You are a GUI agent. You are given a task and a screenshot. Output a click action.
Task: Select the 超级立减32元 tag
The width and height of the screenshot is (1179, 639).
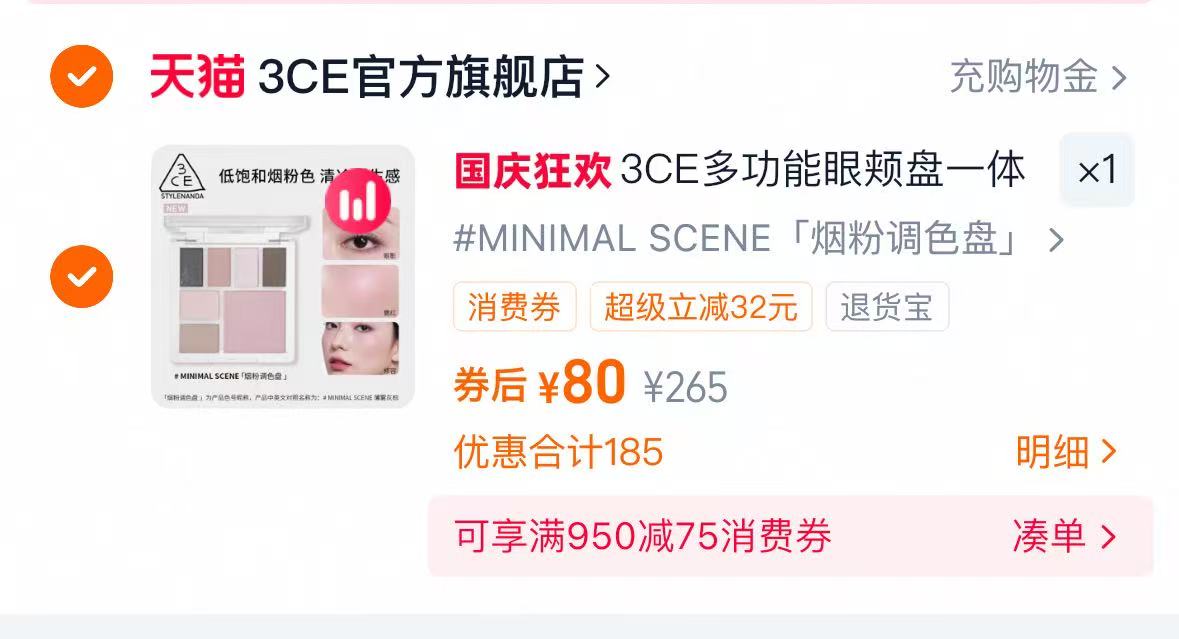click(x=701, y=307)
